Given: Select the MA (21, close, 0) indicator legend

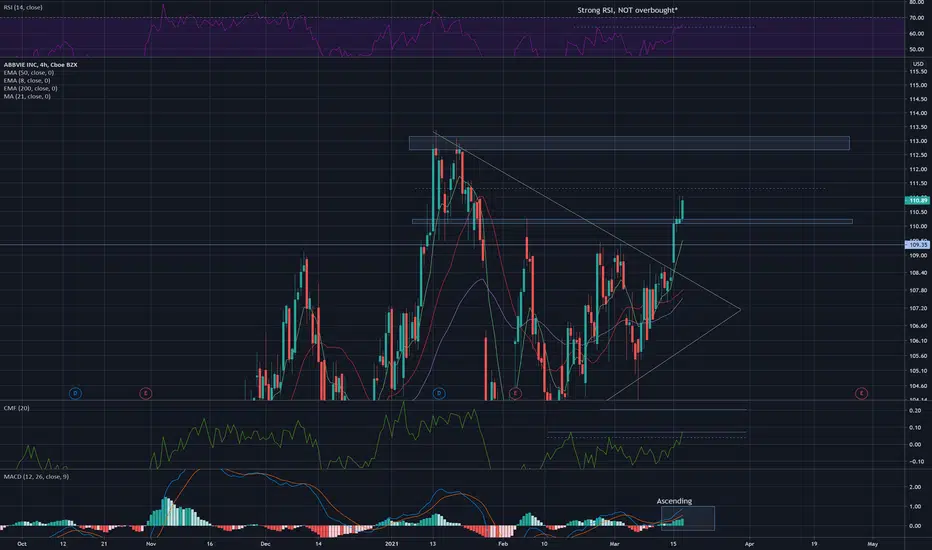Looking at the screenshot, I should 27,96.
